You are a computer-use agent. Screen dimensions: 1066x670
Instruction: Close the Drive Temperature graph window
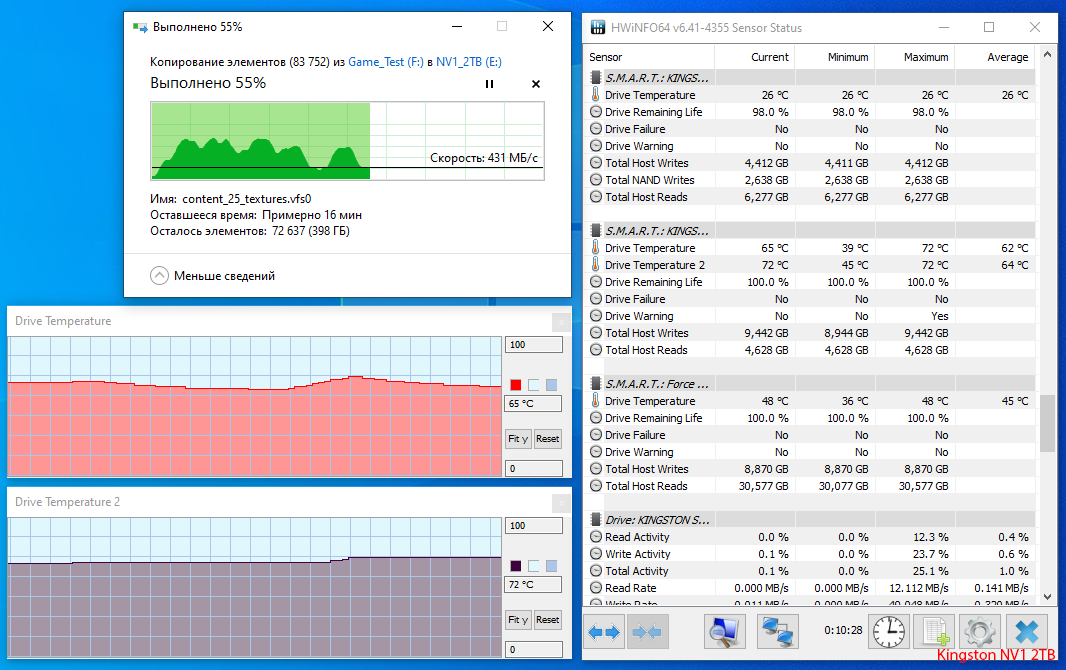tap(561, 321)
